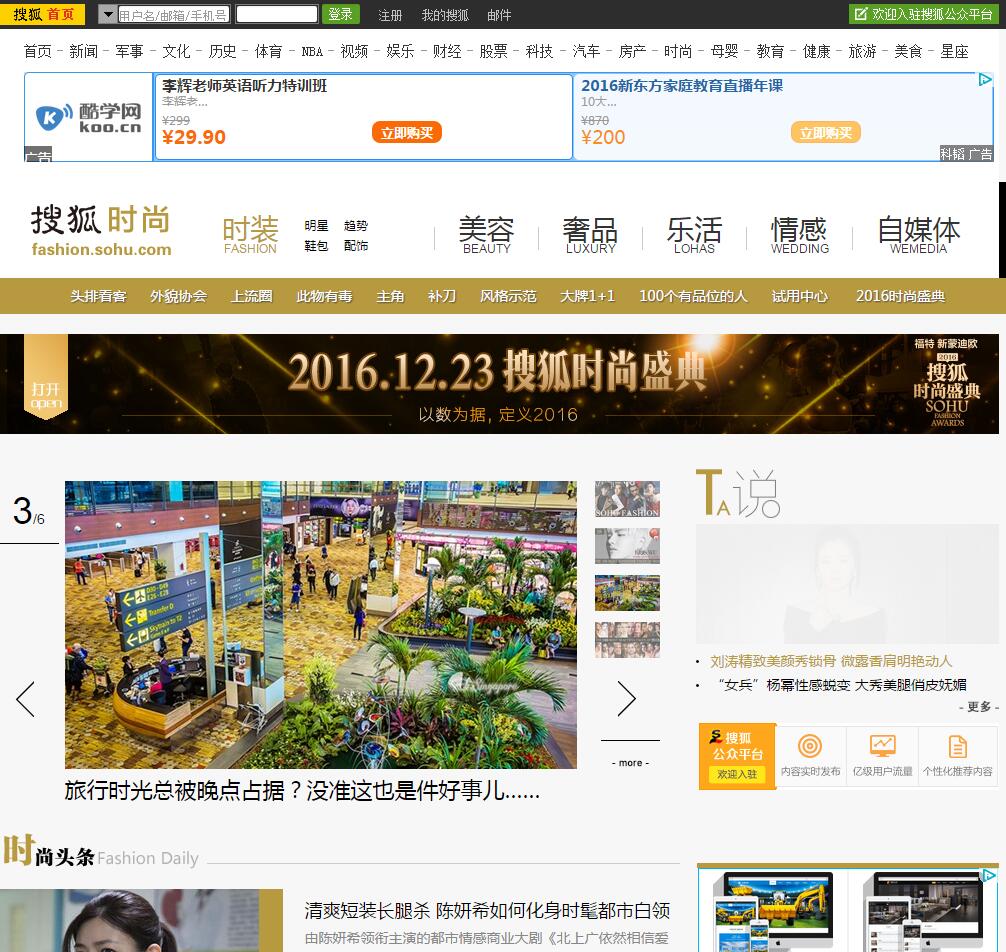This screenshot has height=952, width=1006.
Task: Open article 清爽短装长腿杀 陈妍希
Action: (487, 911)
